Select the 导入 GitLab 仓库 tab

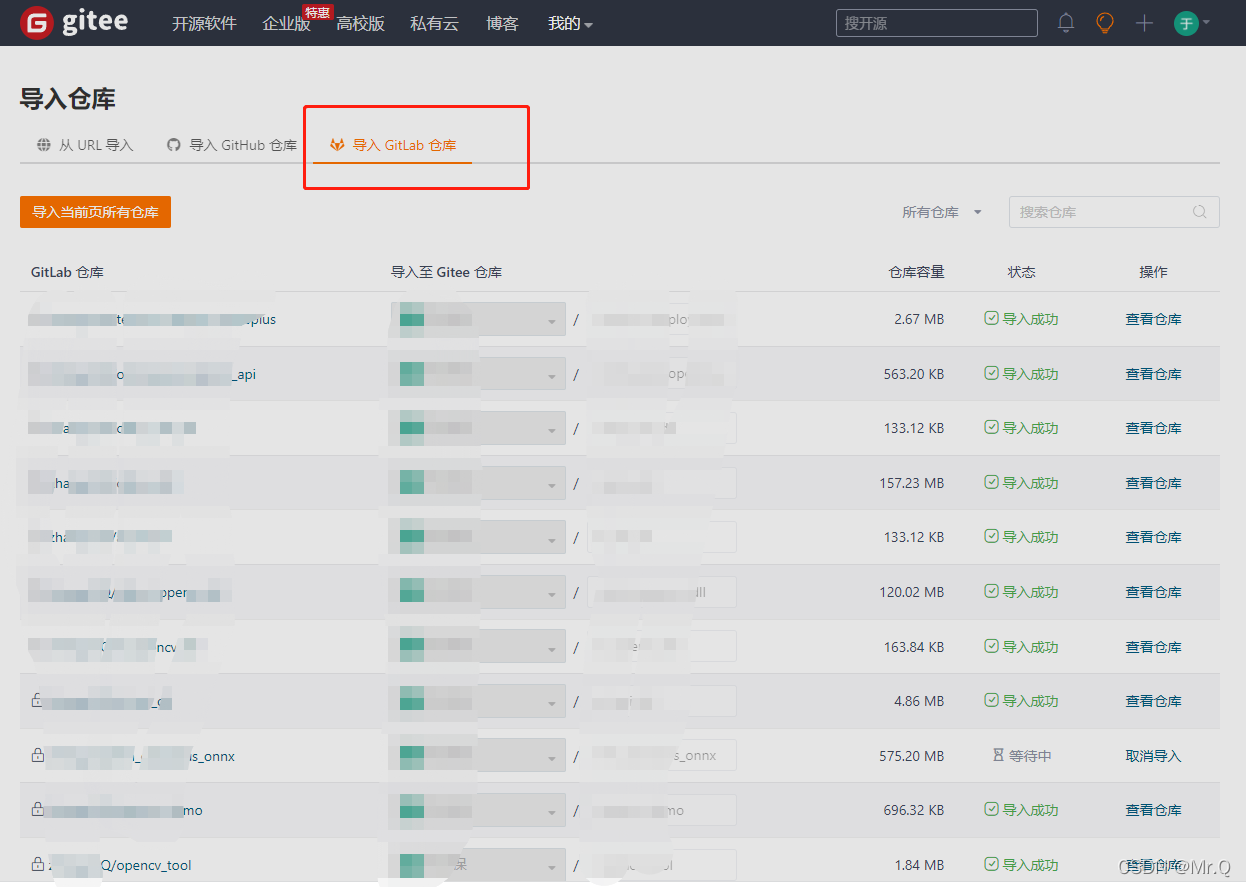click(x=393, y=145)
